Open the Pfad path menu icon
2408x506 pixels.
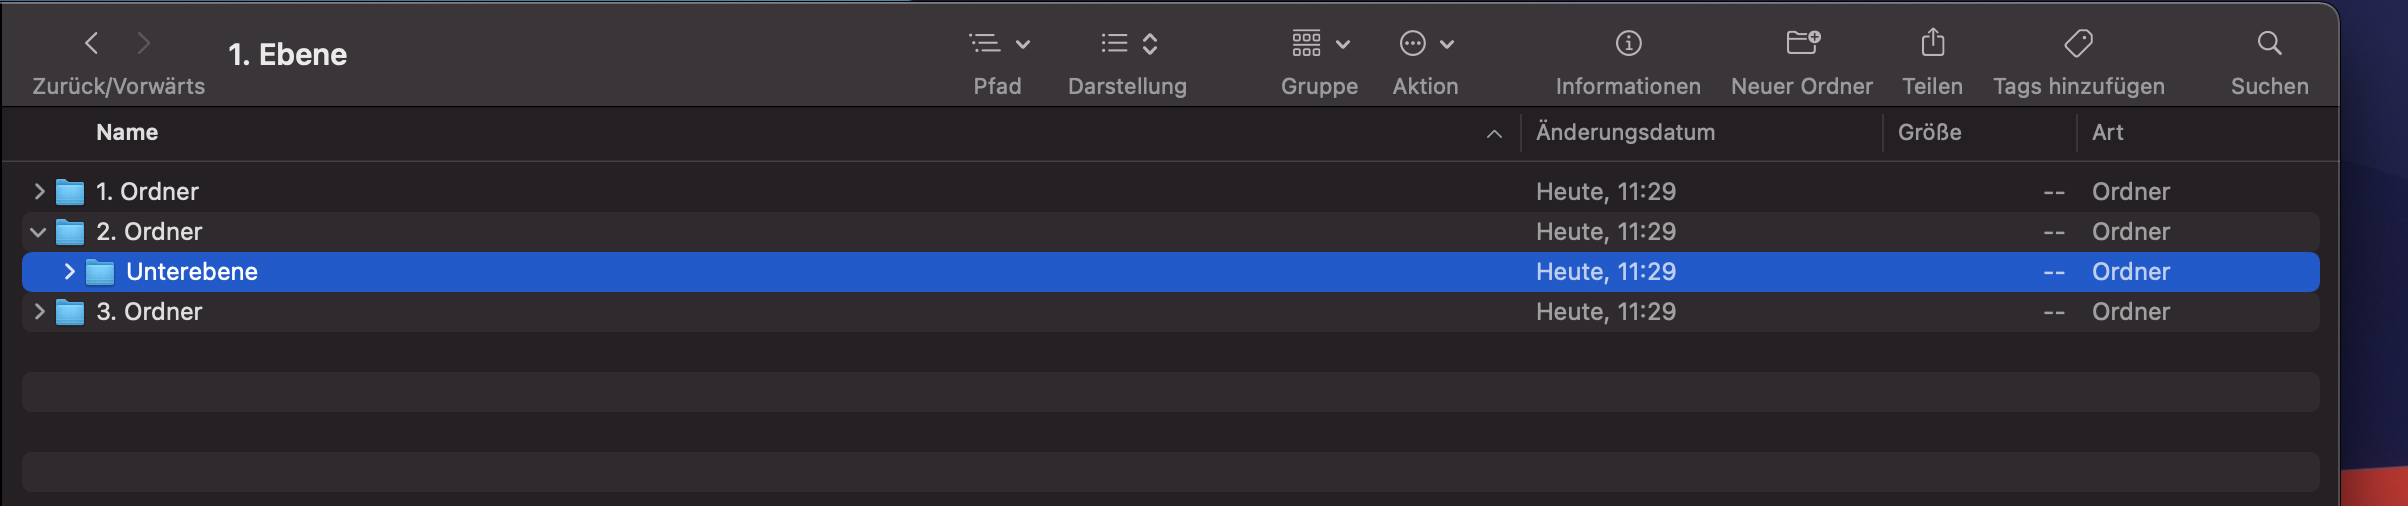[x=997, y=43]
